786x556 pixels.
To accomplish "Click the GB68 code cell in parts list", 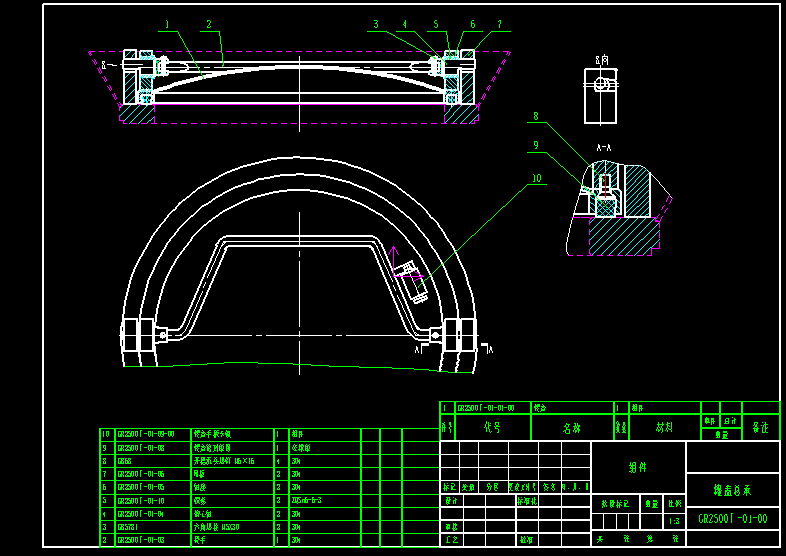I will [153, 461].
